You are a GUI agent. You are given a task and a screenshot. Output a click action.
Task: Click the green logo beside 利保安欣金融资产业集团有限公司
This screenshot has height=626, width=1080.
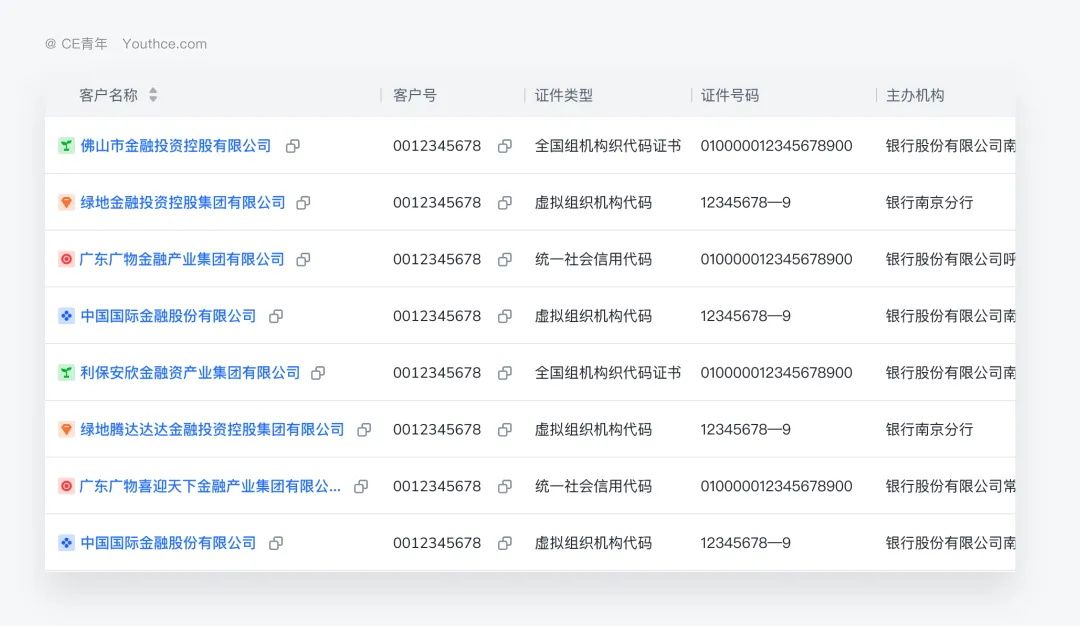66,373
